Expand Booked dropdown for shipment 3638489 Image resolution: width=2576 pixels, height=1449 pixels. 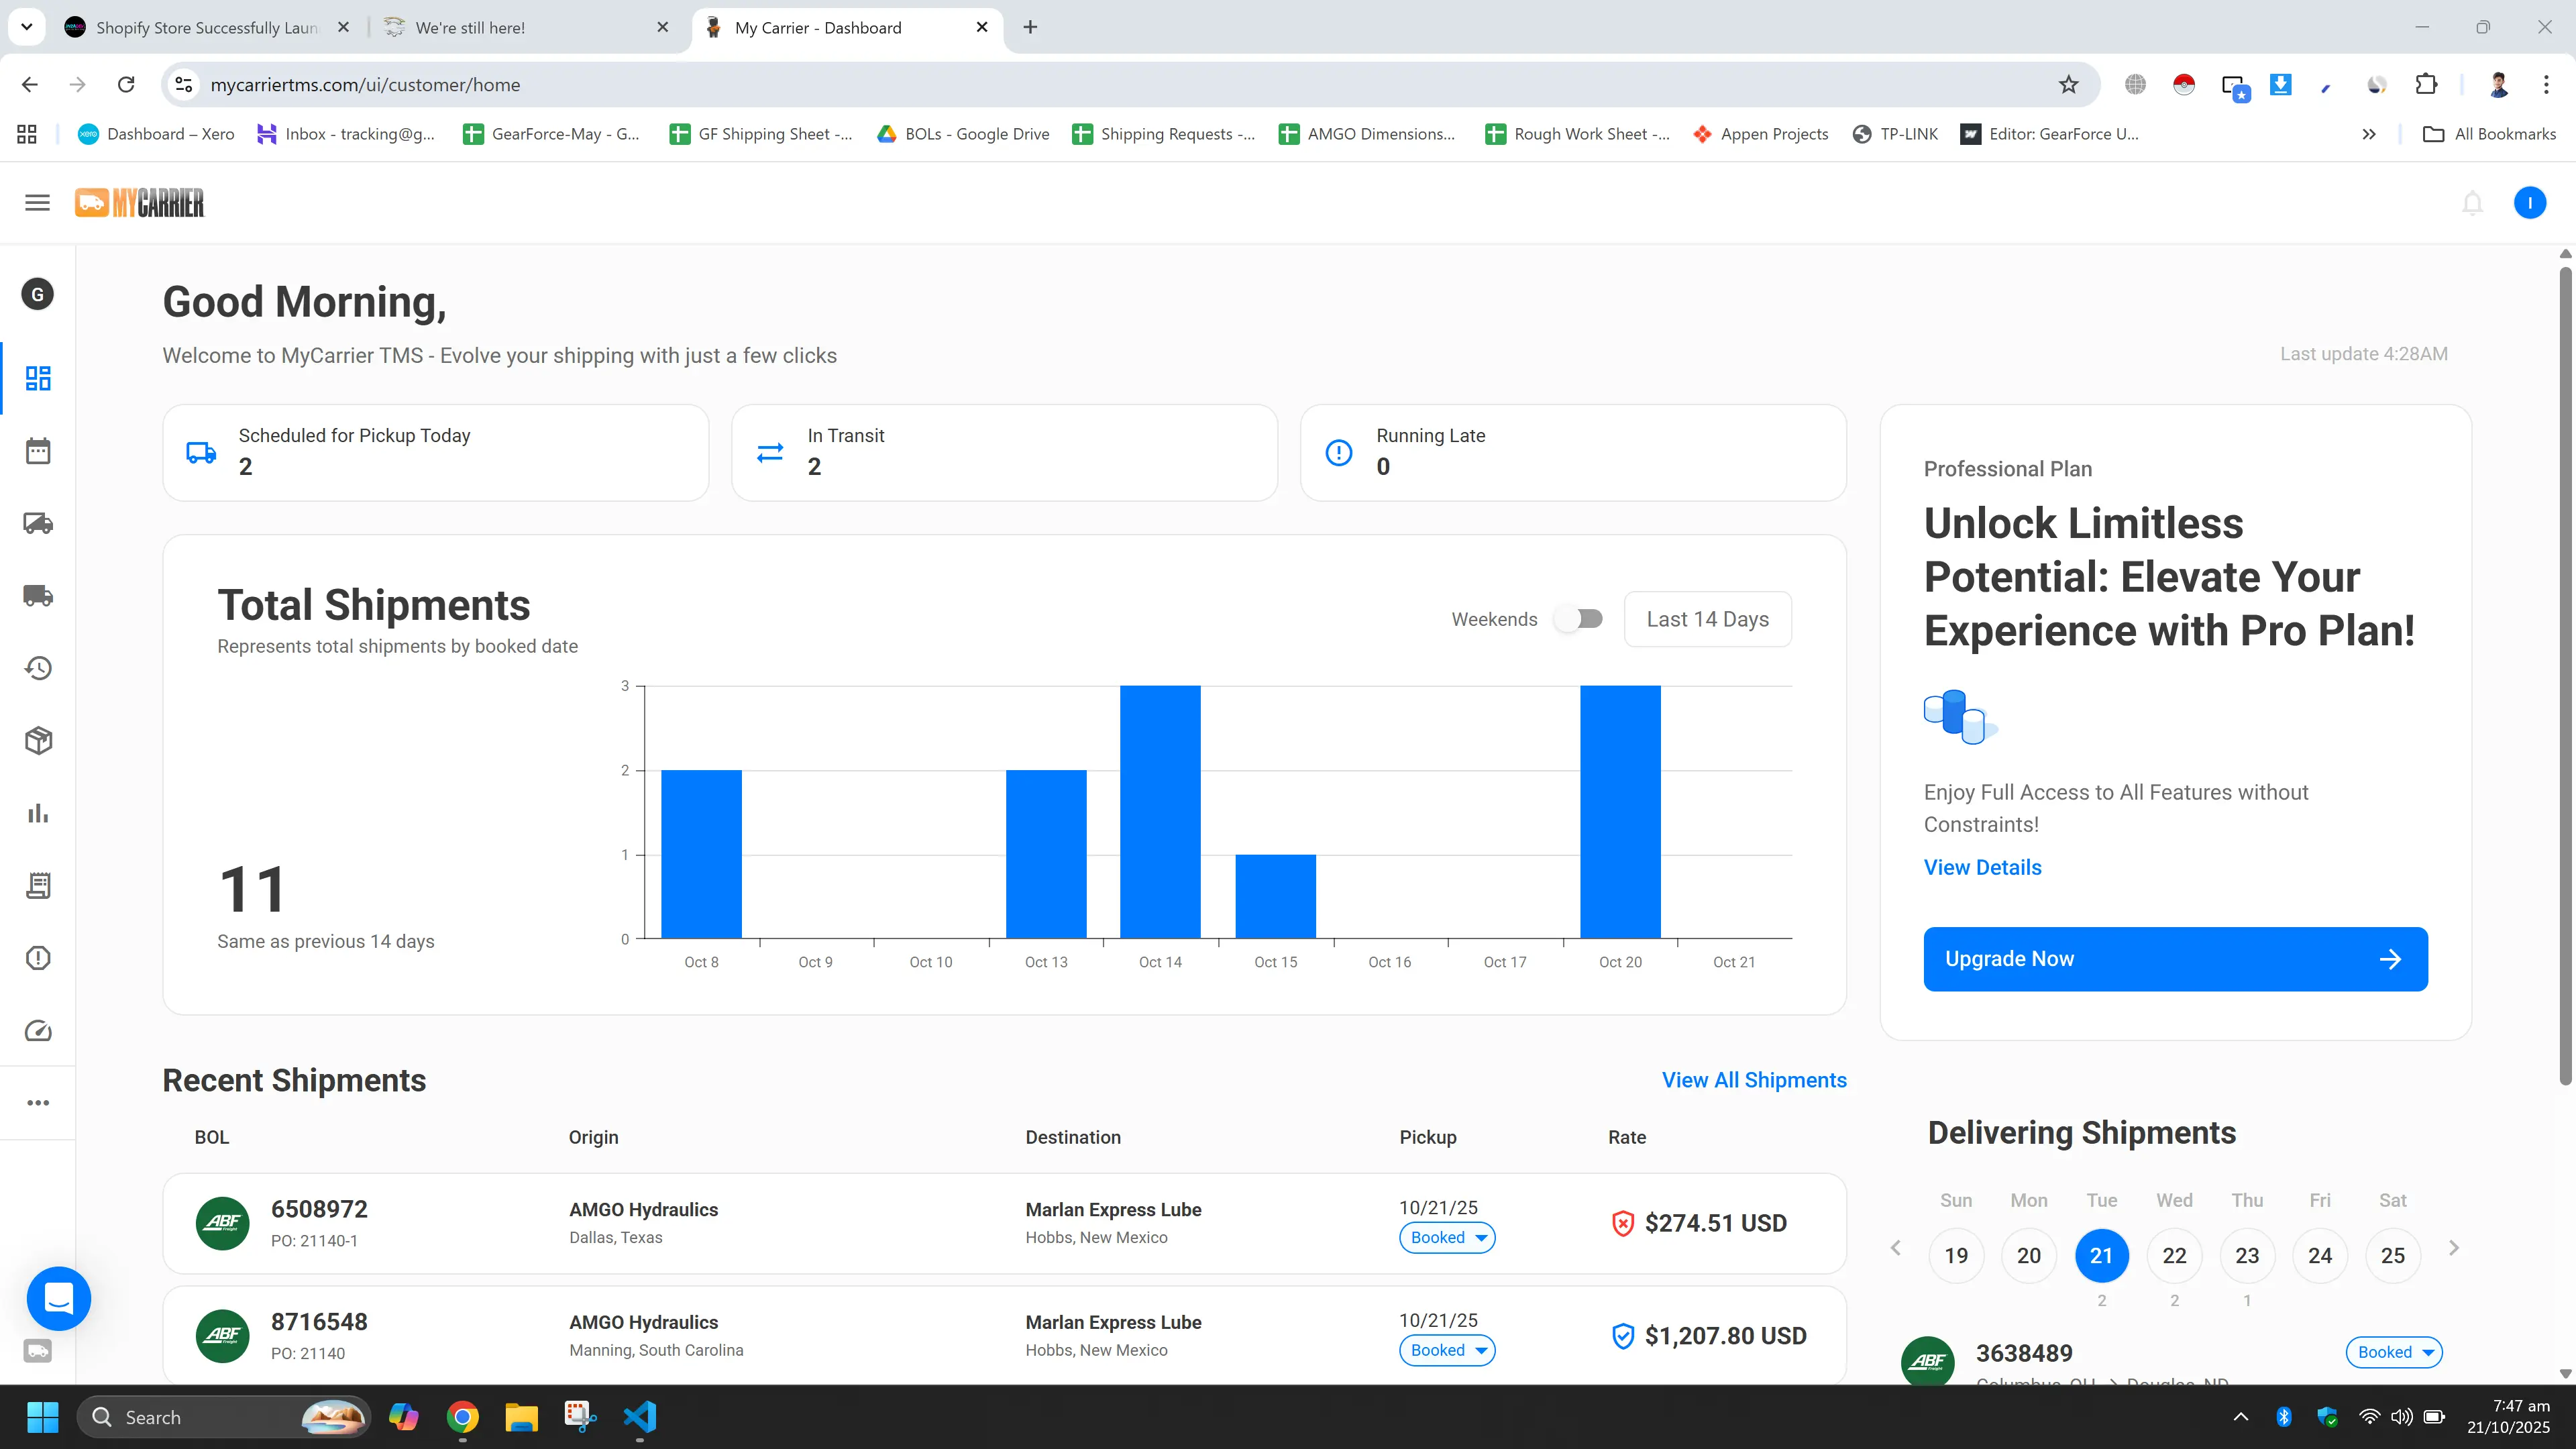point(2394,1352)
